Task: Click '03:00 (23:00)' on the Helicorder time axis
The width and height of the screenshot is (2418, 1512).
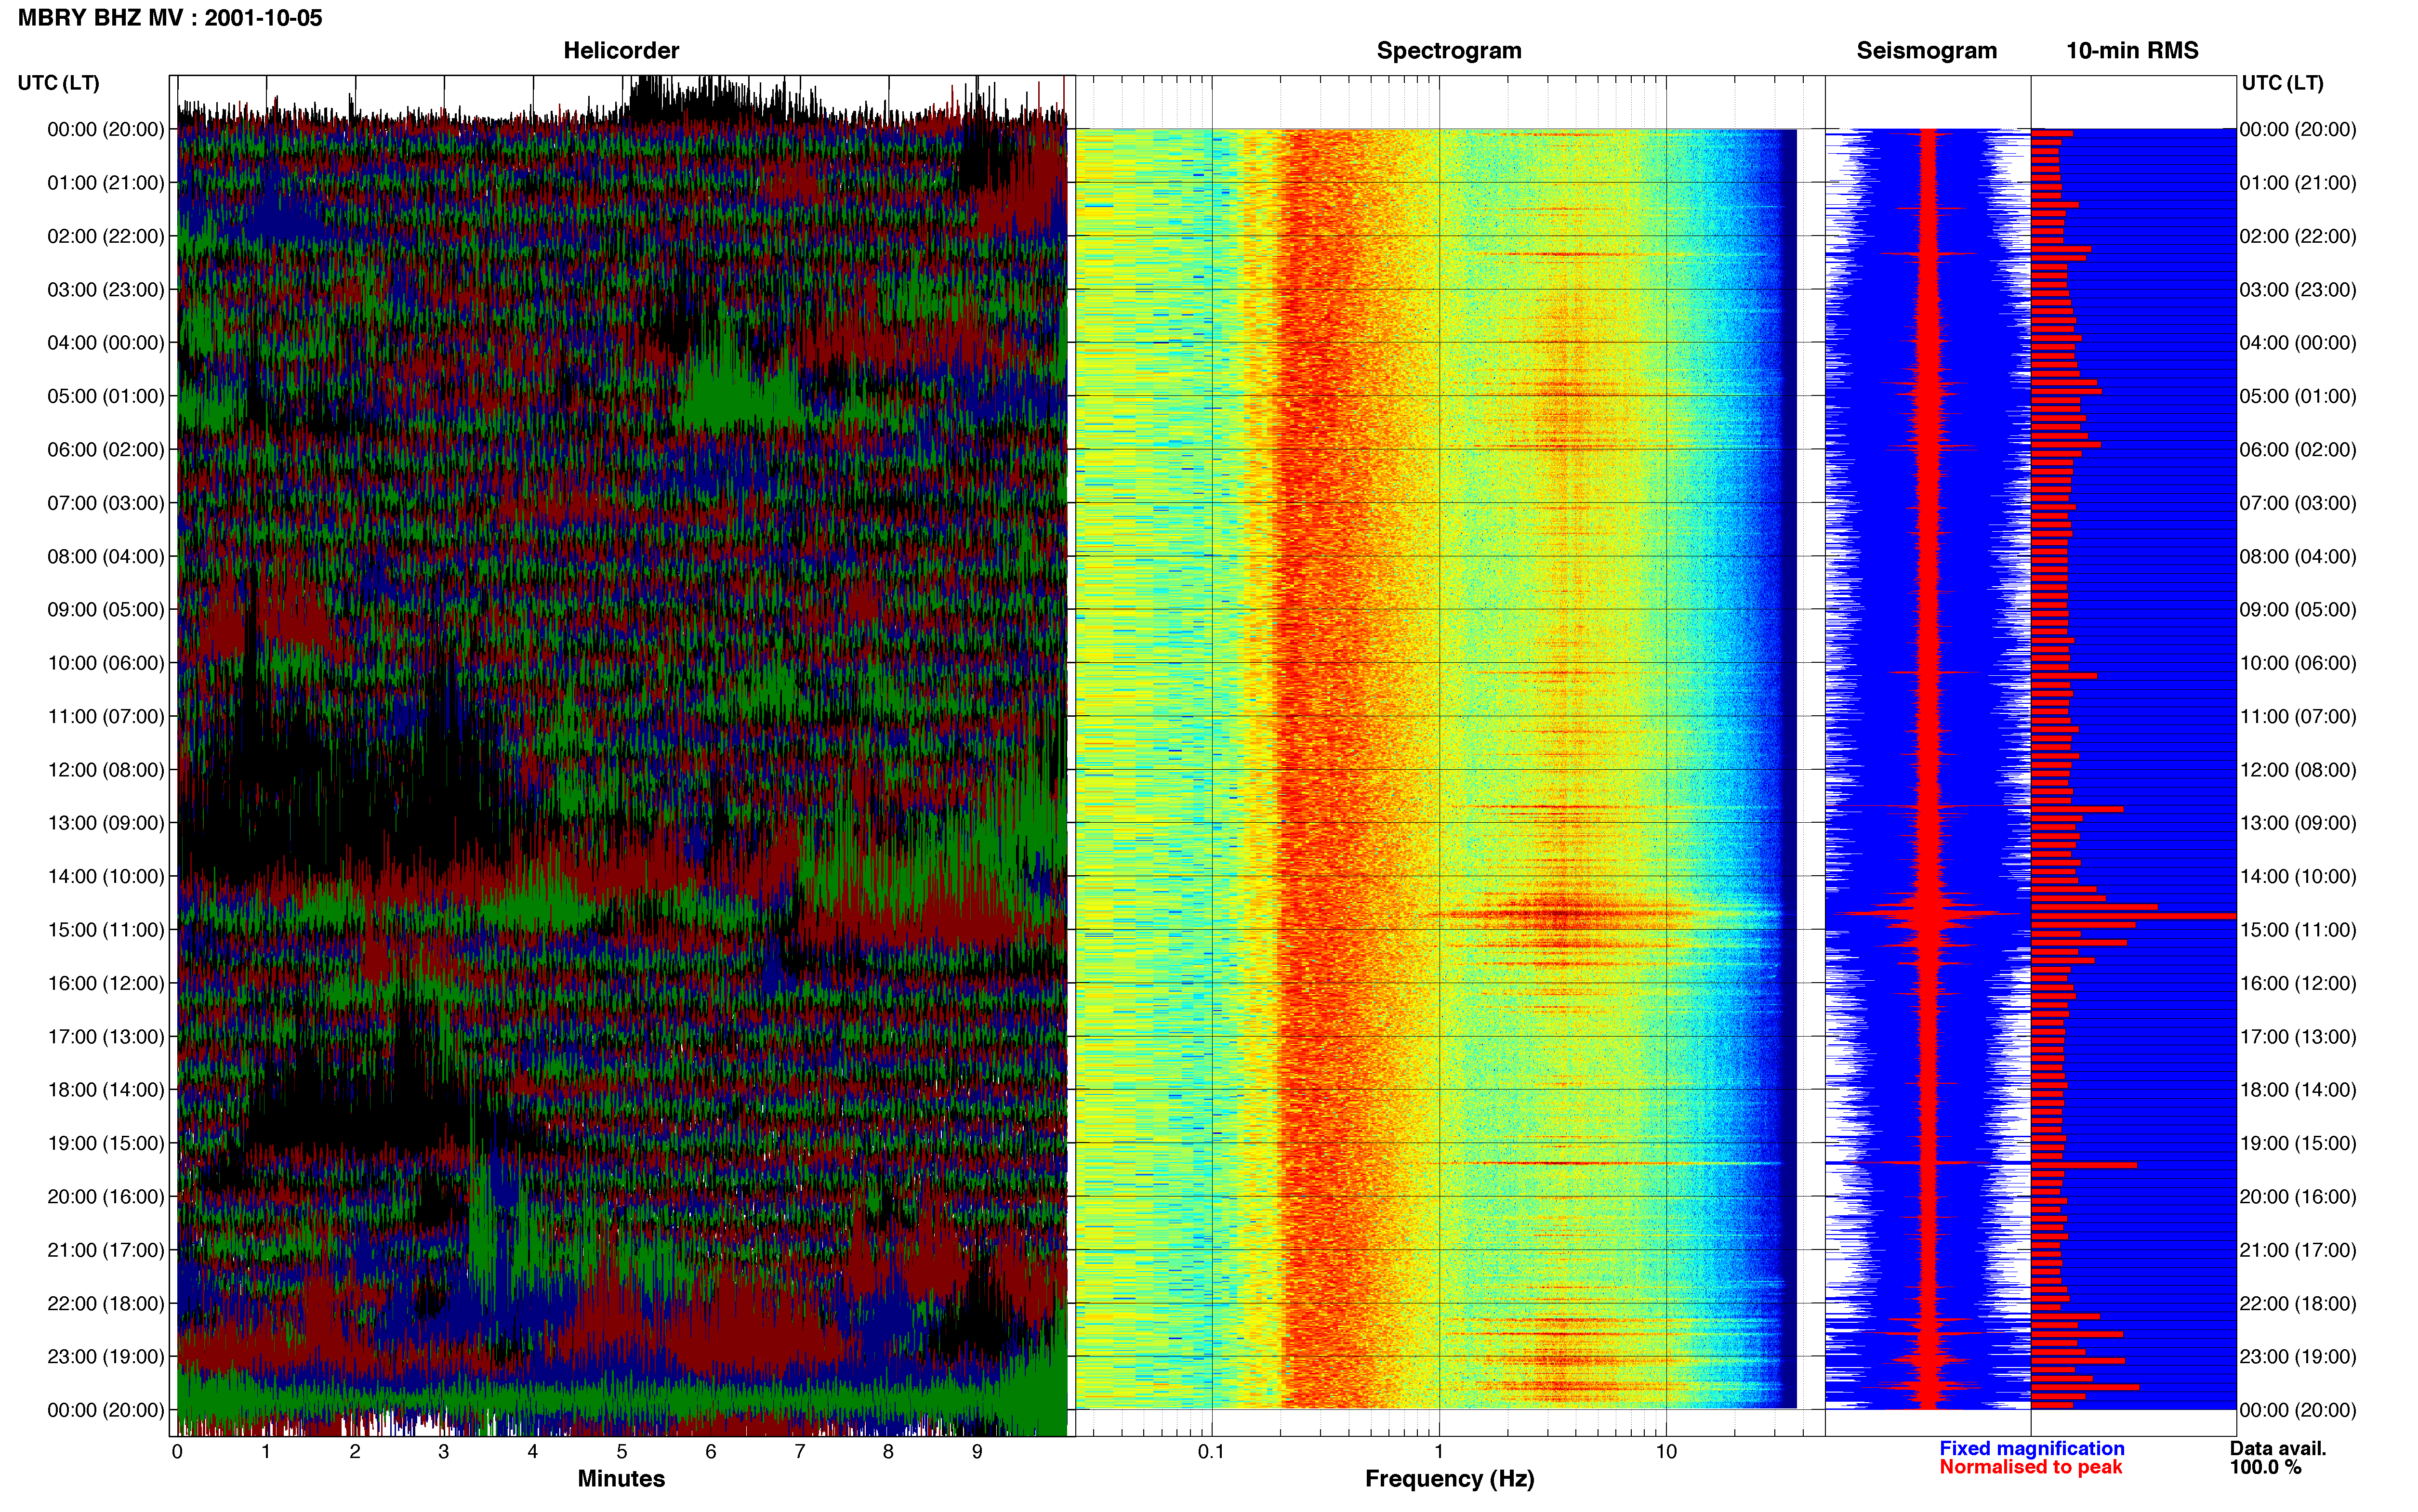Action: point(106,290)
